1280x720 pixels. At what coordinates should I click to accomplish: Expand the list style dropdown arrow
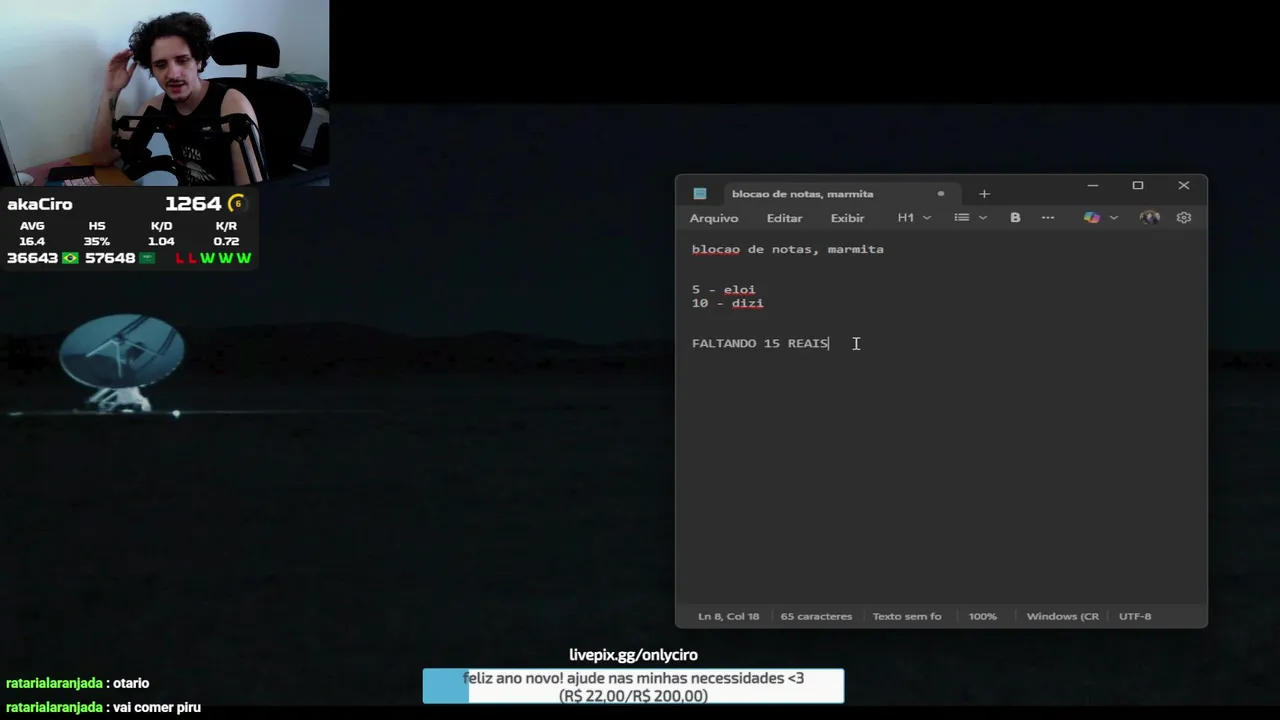click(x=983, y=218)
